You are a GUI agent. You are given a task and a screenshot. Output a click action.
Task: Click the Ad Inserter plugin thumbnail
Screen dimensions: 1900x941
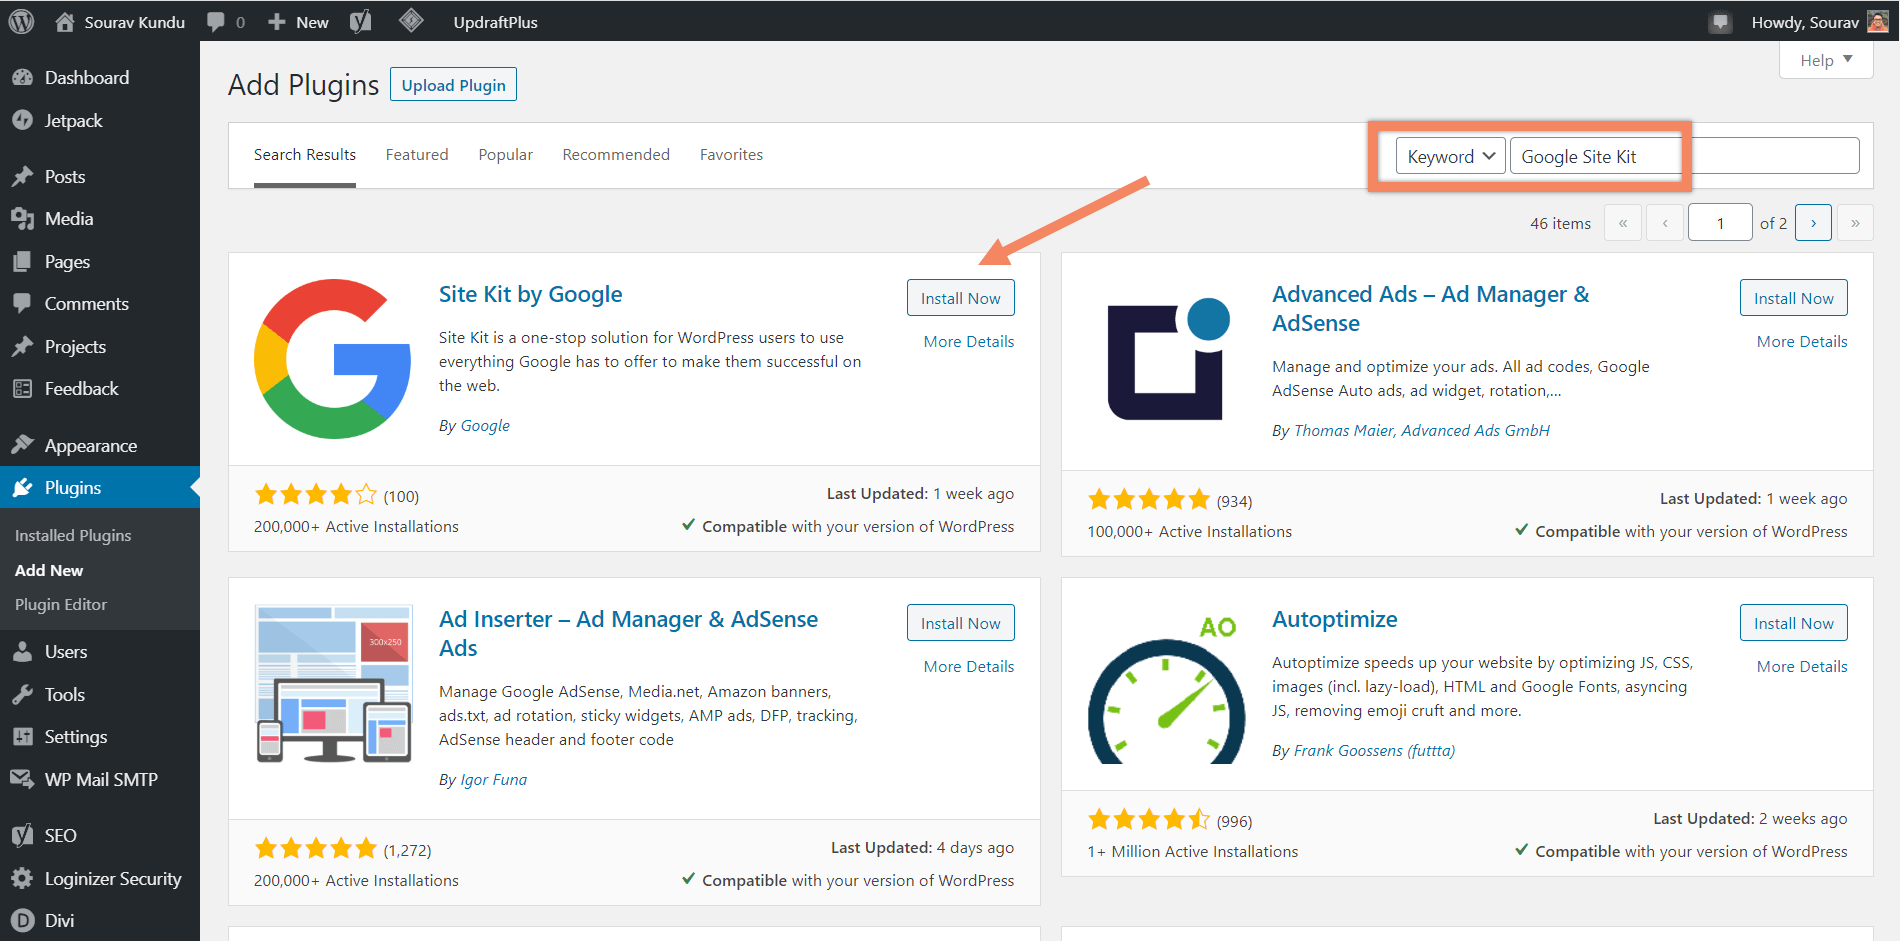click(333, 683)
